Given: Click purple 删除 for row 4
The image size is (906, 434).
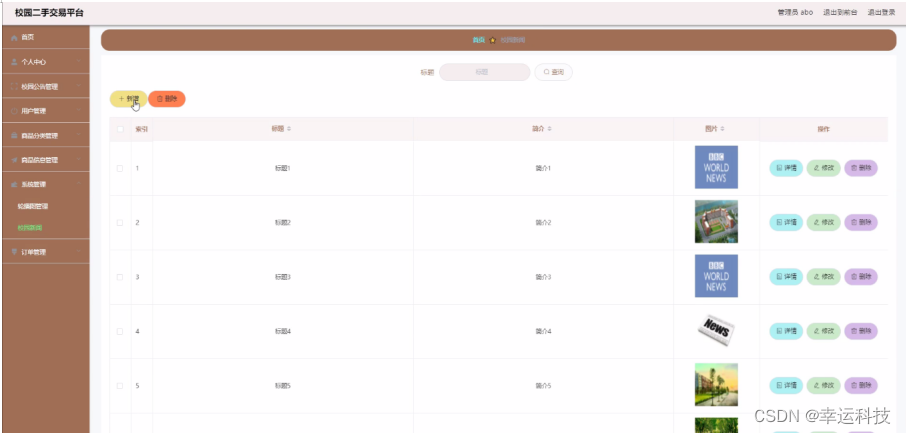Looking at the screenshot, I should pyautogui.click(x=861, y=331).
